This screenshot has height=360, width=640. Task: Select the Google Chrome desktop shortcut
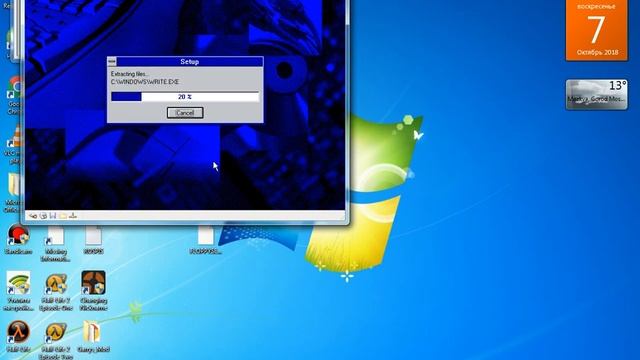16,95
